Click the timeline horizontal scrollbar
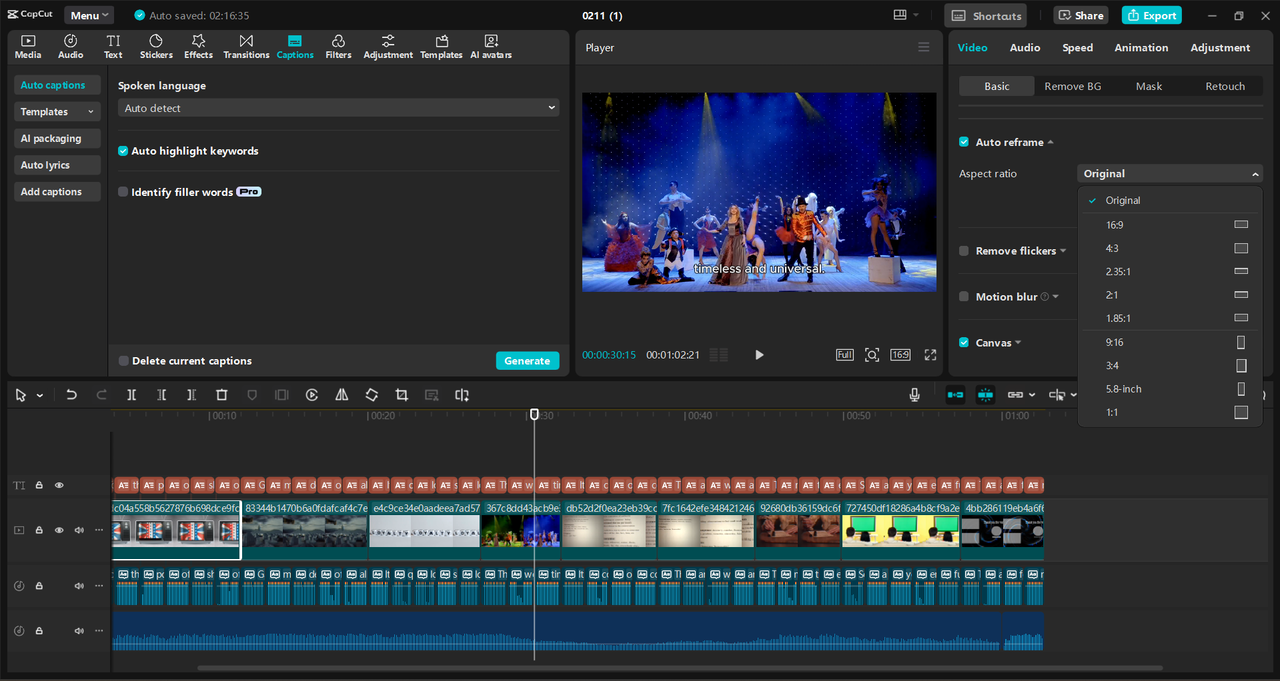1280x681 pixels. point(680,668)
